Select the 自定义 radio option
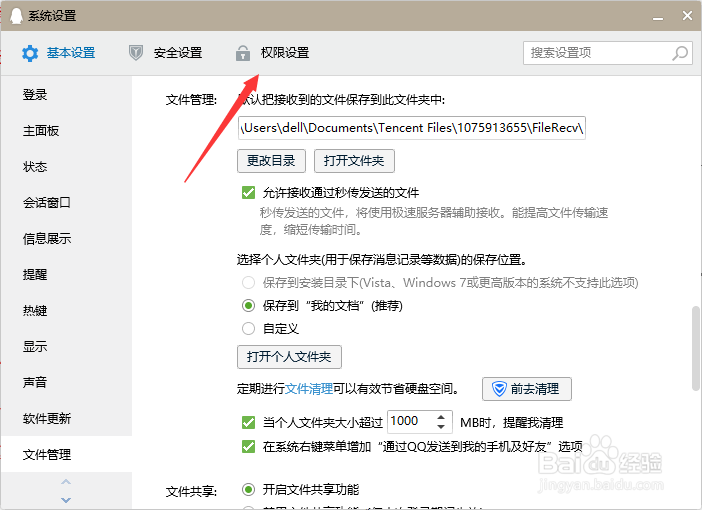Image resolution: width=702 pixels, height=510 pixels. point(248,329)
